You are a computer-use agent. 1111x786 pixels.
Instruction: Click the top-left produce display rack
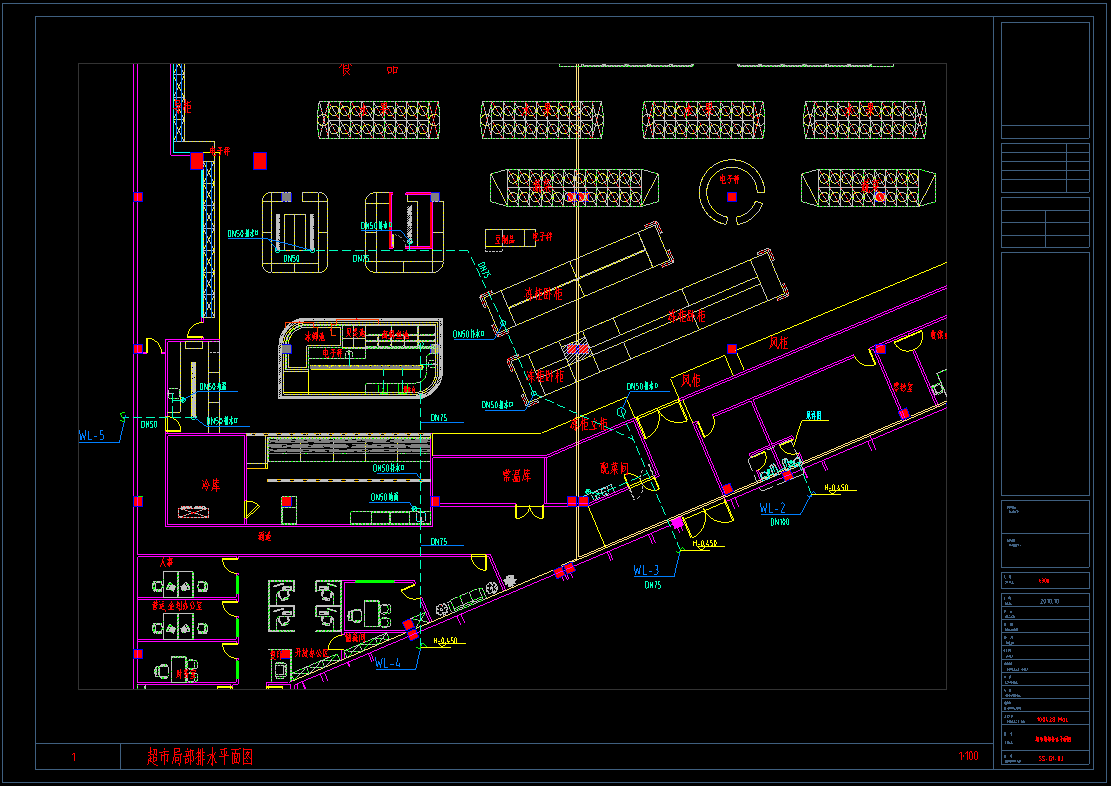pos(380,120)
